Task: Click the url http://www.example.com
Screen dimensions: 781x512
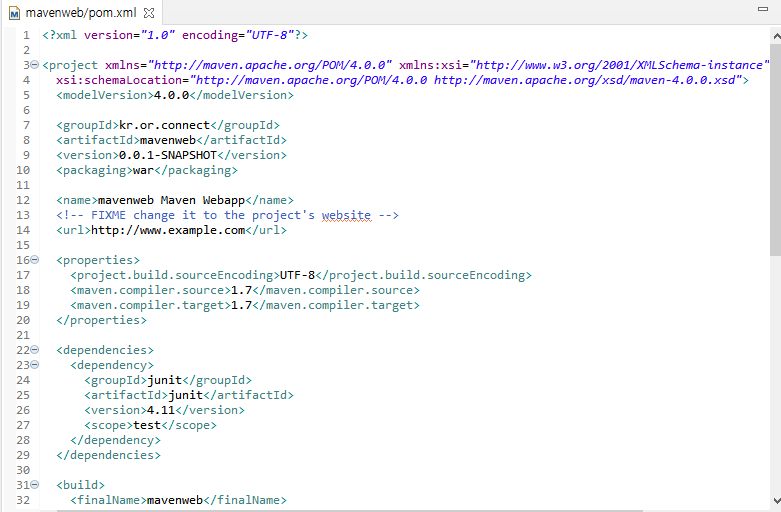Action: 168,230
